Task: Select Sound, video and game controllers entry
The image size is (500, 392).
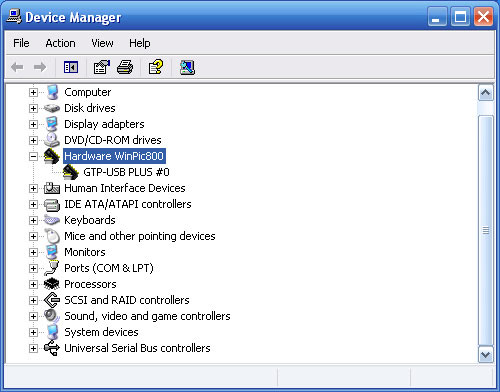Action: point(147,316)
